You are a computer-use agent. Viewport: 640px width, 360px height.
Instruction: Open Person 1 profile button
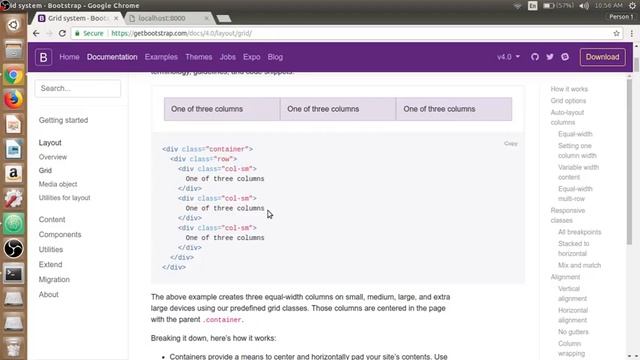pos(621,17)
